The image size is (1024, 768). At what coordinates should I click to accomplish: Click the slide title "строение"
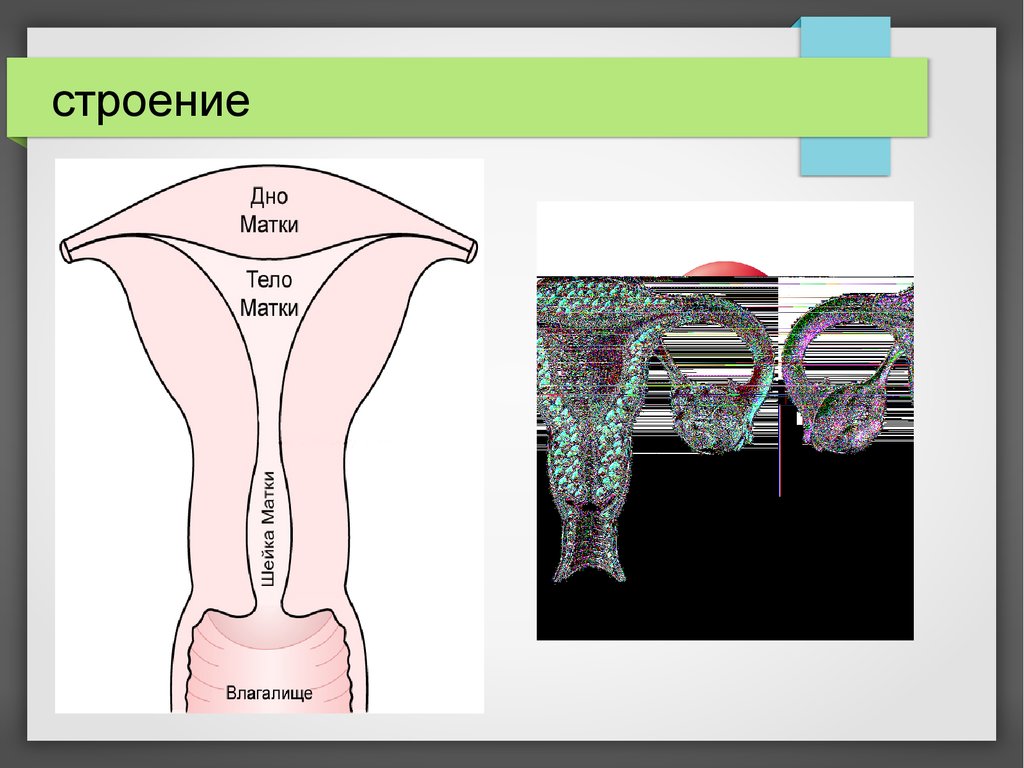tap(150, 102)
